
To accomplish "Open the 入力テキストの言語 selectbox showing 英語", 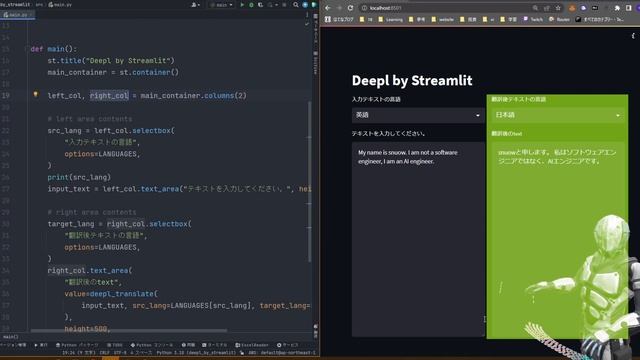I will pyautogui.click(x=418, y=115).
